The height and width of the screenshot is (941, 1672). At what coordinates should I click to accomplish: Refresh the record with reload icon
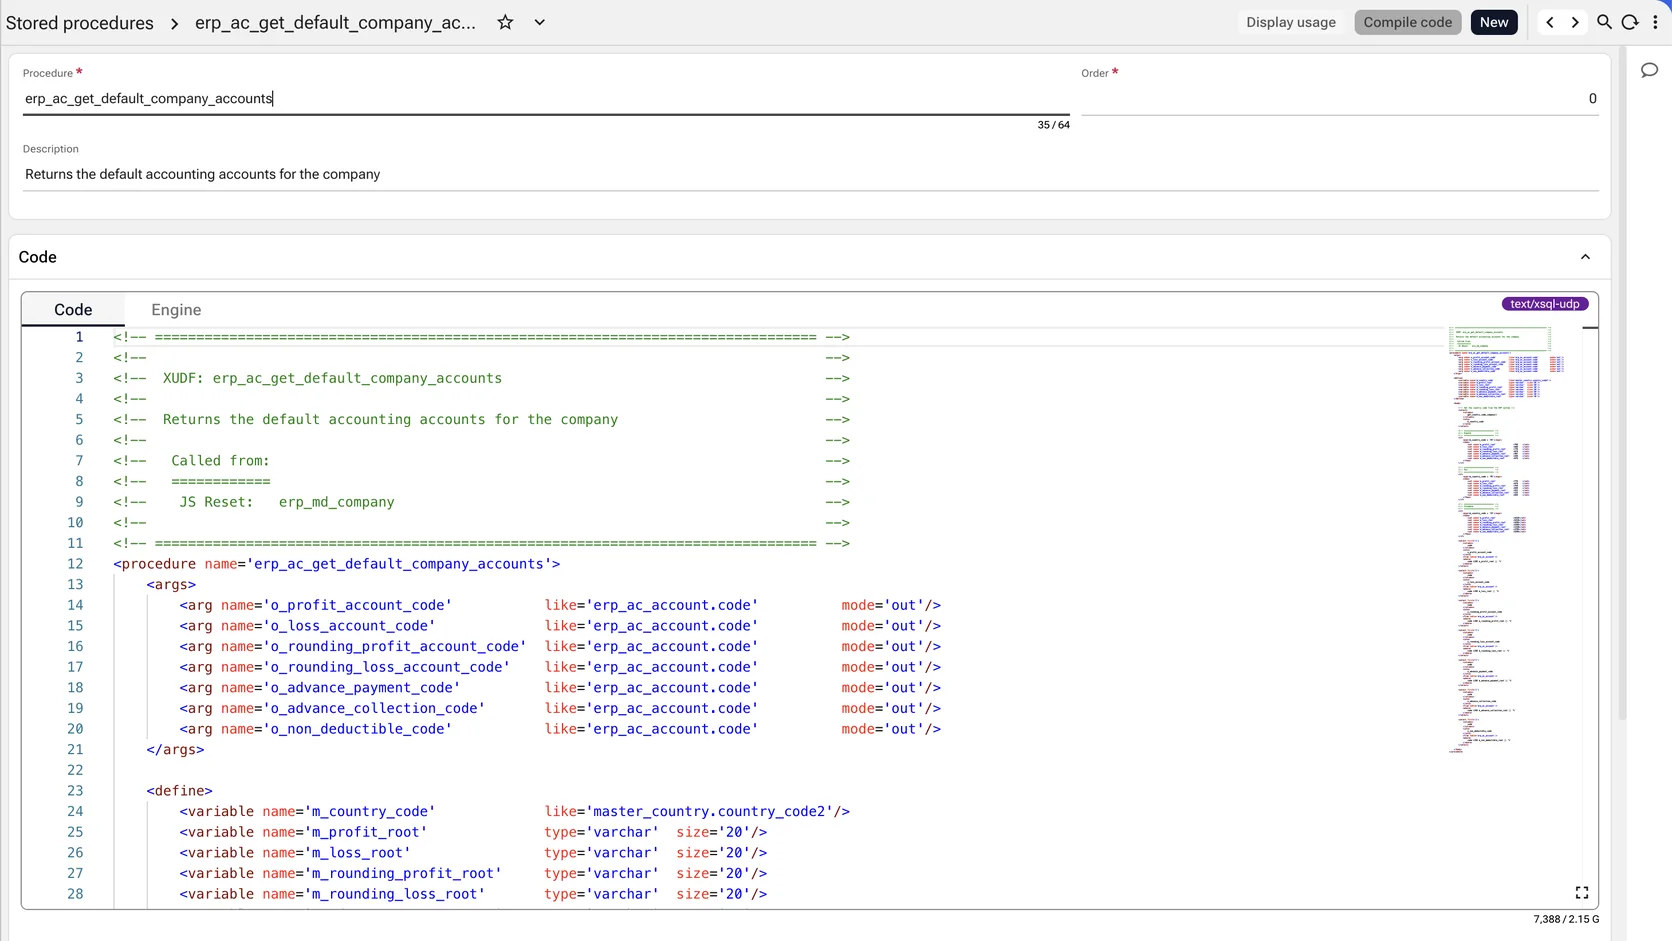pos(1630,22)
